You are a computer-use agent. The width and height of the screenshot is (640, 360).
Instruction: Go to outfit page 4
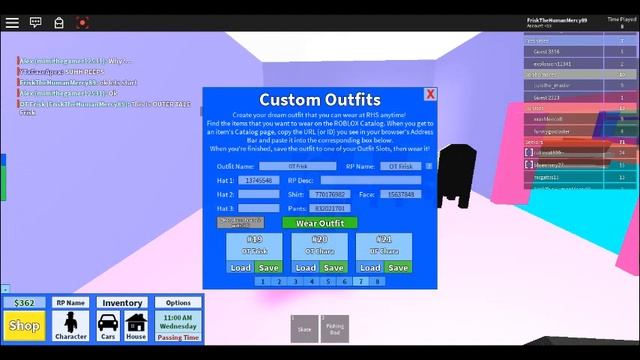pyautogui.click(x=312, y=281)
